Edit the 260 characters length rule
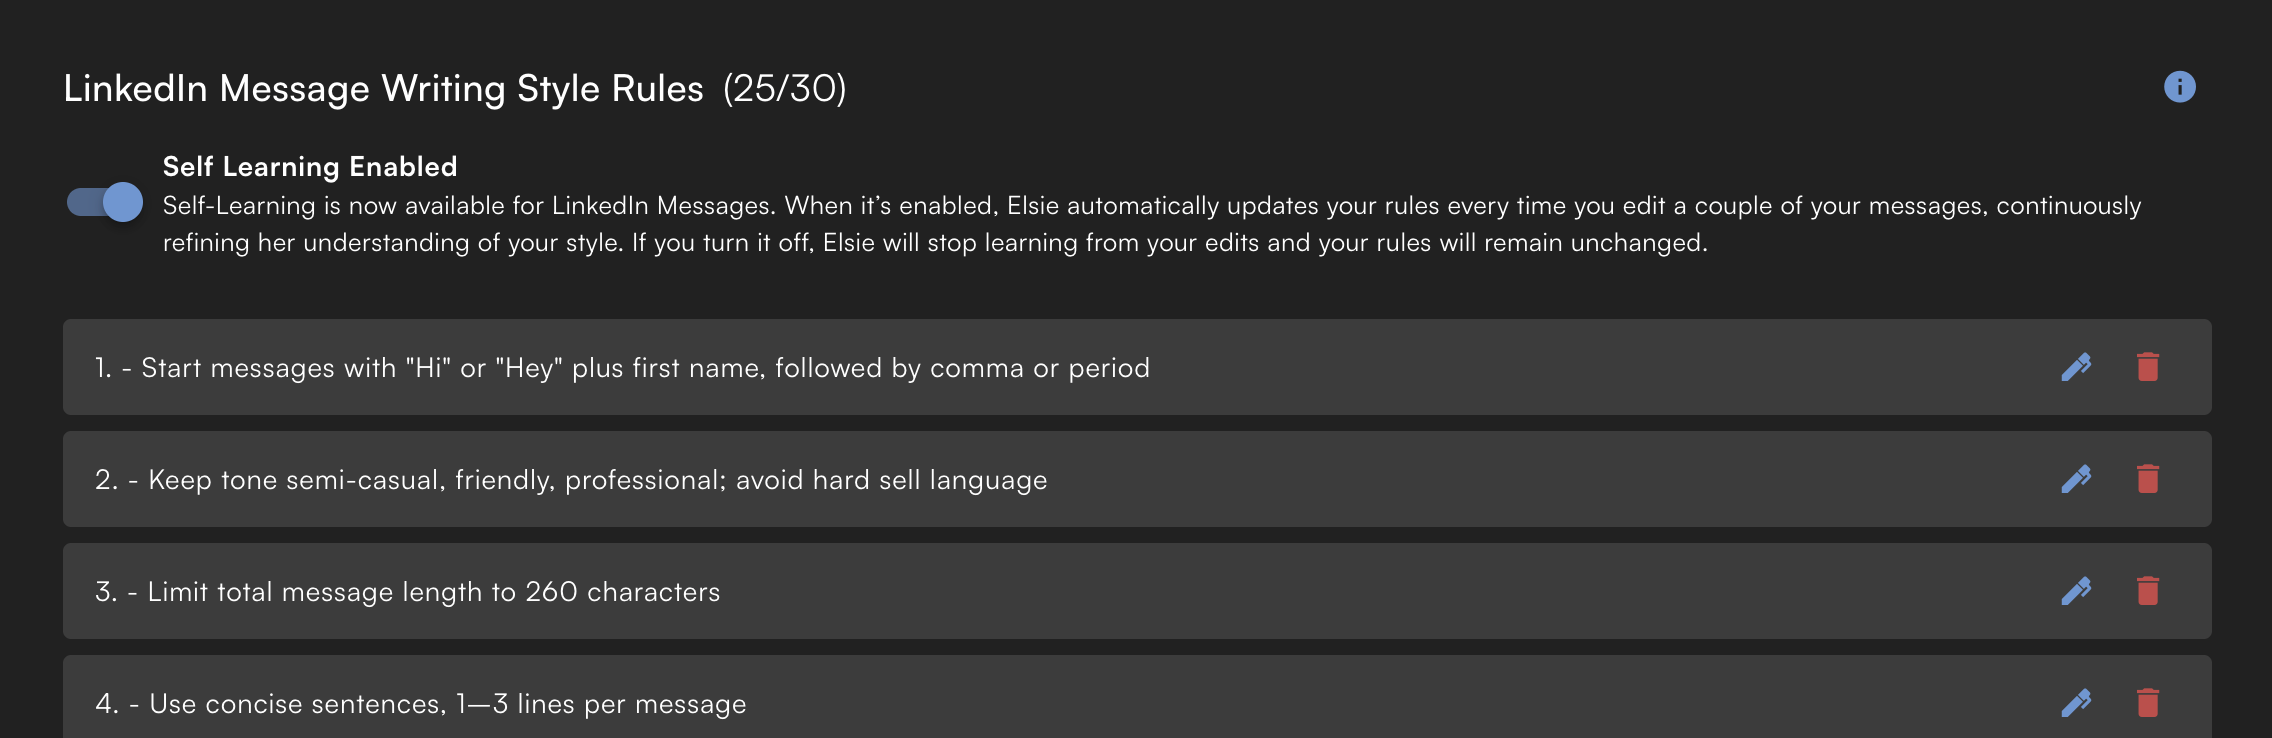This screenshot has height=738, width=2272. [2076, 591]
